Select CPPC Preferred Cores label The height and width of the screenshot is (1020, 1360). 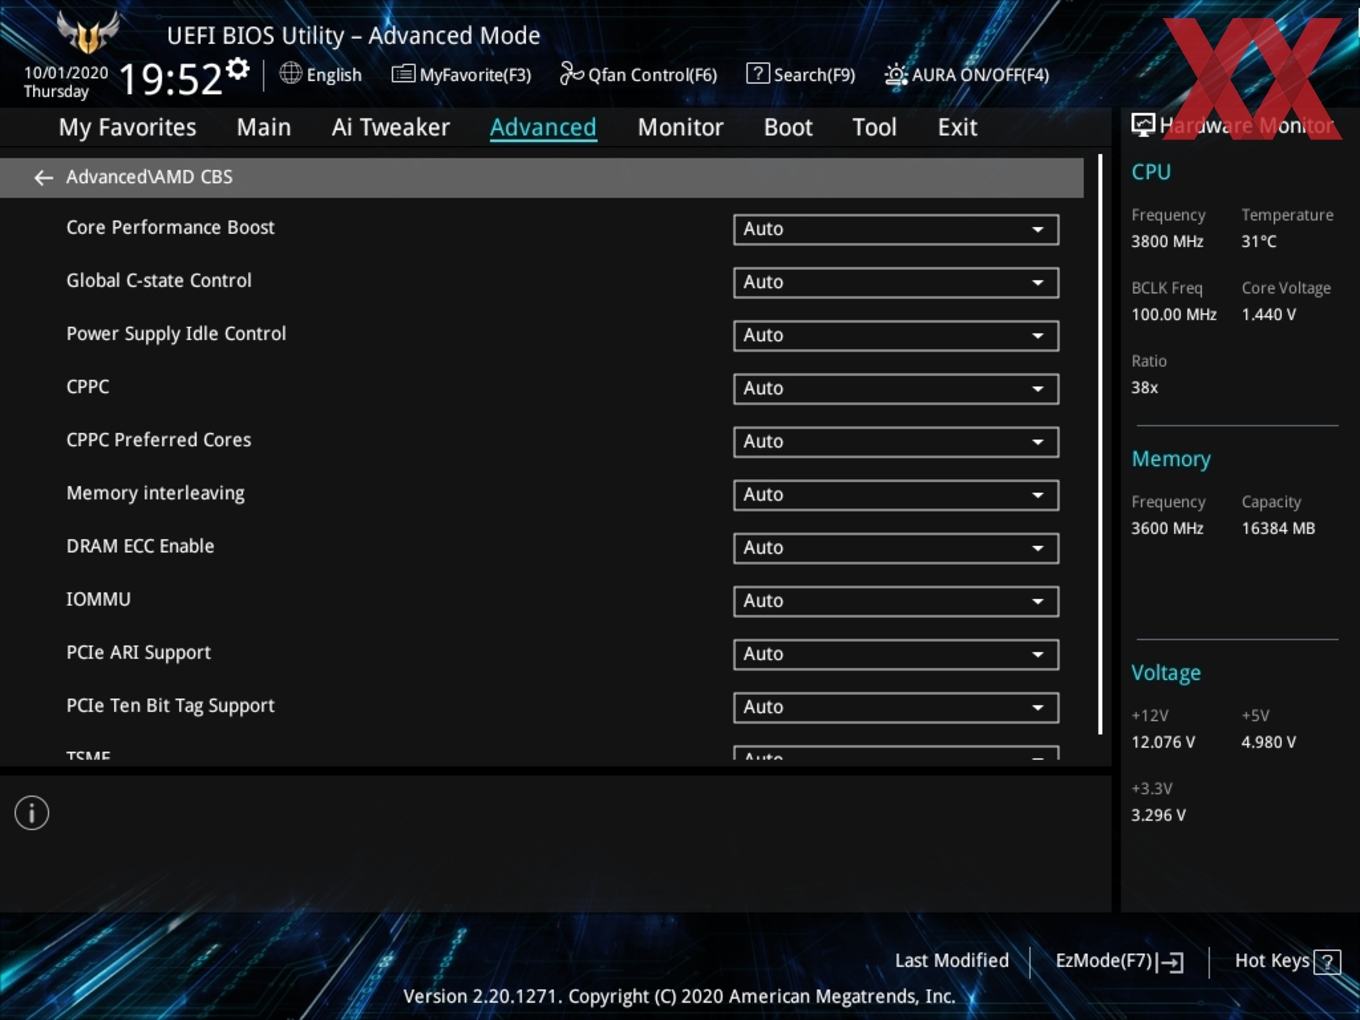point(159,440)
